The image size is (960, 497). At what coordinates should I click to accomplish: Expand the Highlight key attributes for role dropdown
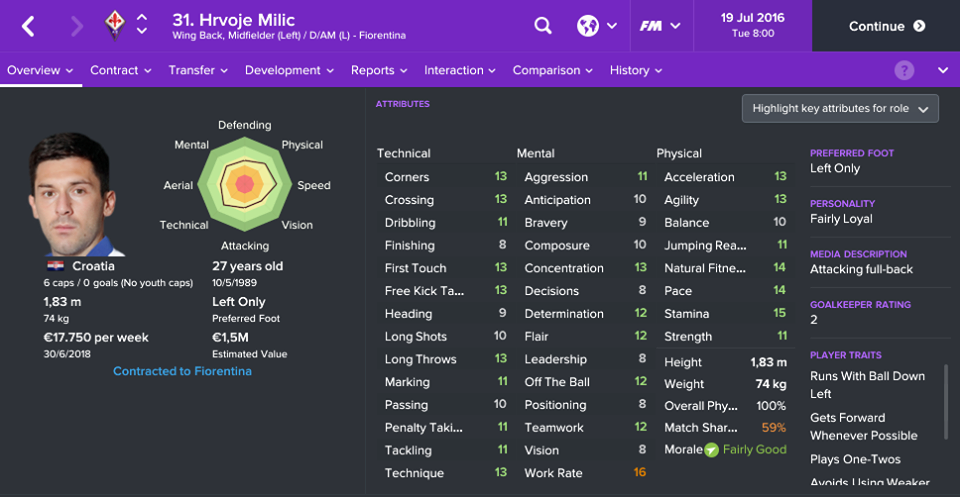tap(840, 109)
